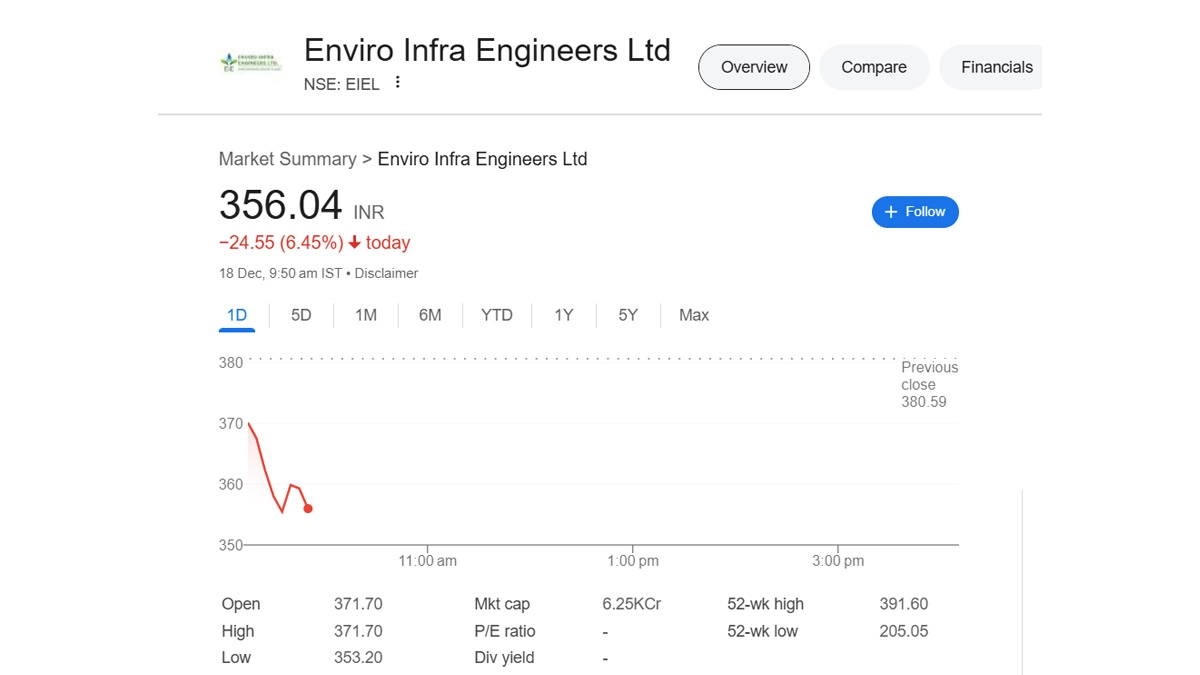Open the three-dot menu beside NSE: EIEL
Viewport: 1200px width, 675px height.
pyautogui.click(x=398, y=83)
